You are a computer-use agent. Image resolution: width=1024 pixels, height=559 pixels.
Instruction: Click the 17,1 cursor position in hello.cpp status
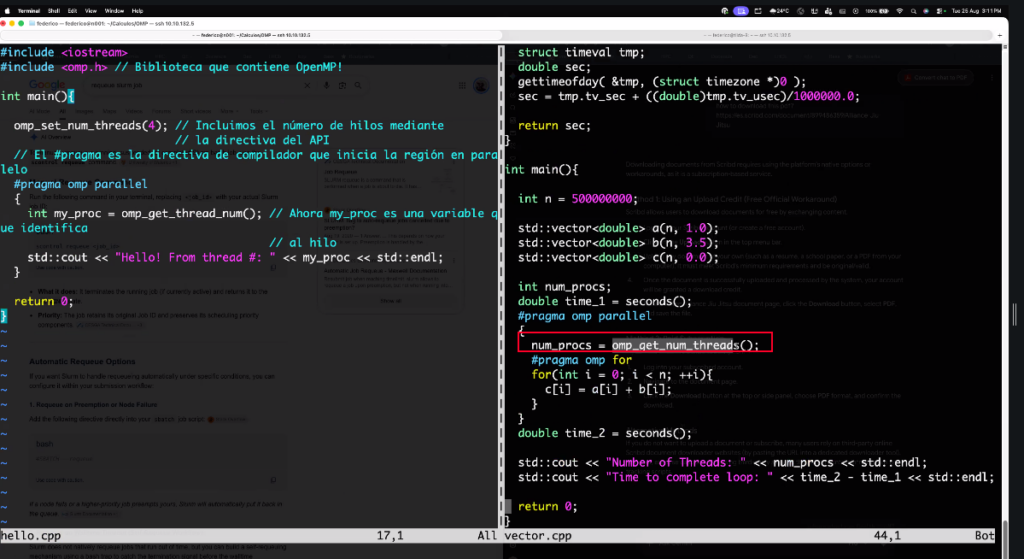pos(390,535)
